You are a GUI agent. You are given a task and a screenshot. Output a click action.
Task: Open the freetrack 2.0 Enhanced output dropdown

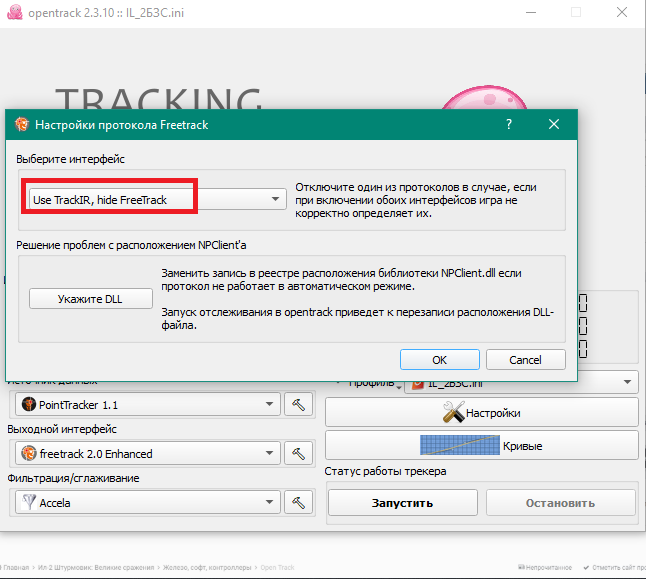click(x=148, y=453)
